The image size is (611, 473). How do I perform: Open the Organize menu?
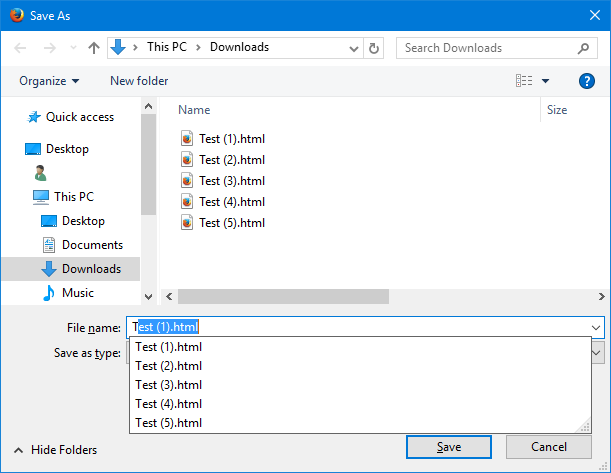[49, 81]
